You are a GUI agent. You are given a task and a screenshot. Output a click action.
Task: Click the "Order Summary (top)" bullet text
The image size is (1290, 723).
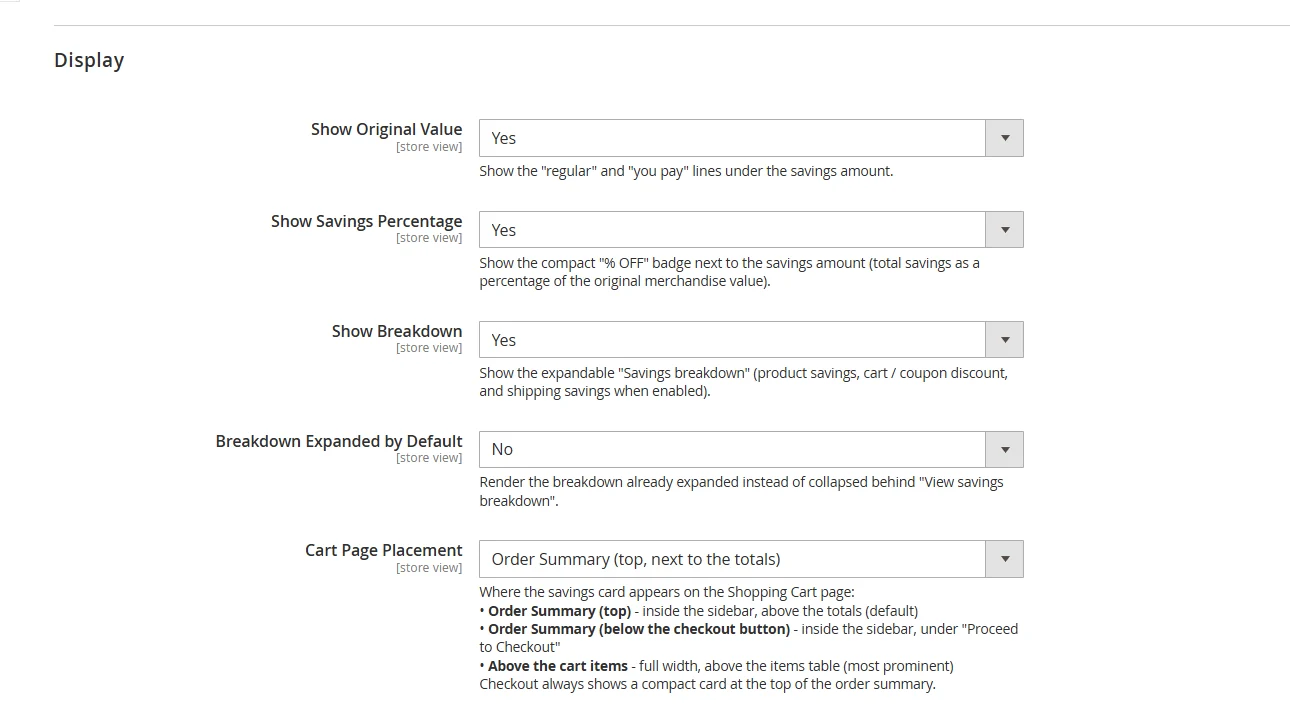[x=560, y=611]
